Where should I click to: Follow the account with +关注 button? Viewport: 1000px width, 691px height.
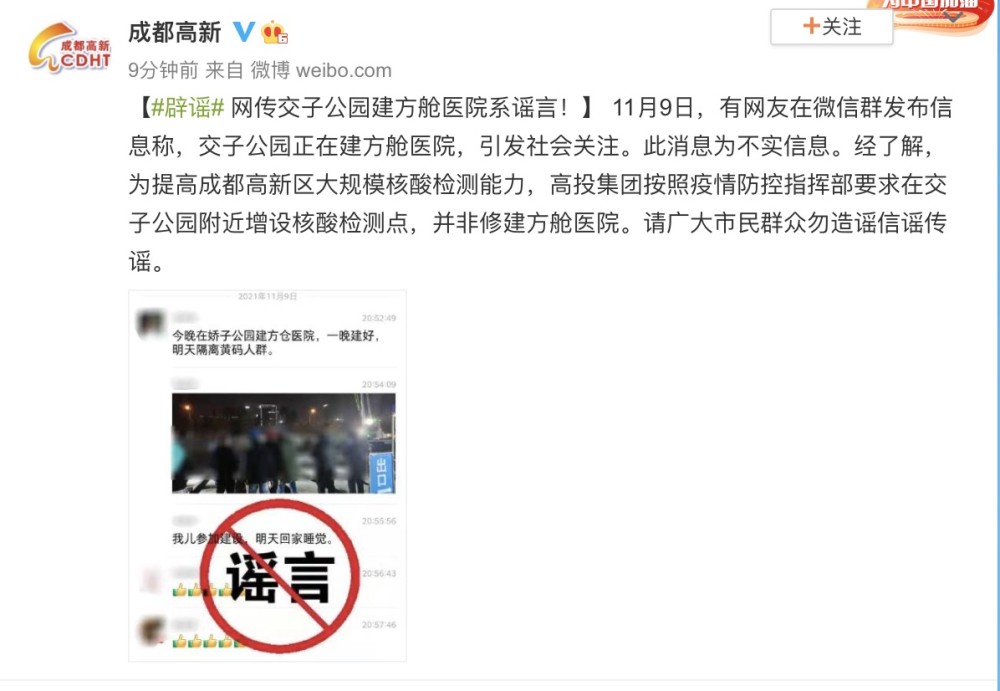click(832, 27)
